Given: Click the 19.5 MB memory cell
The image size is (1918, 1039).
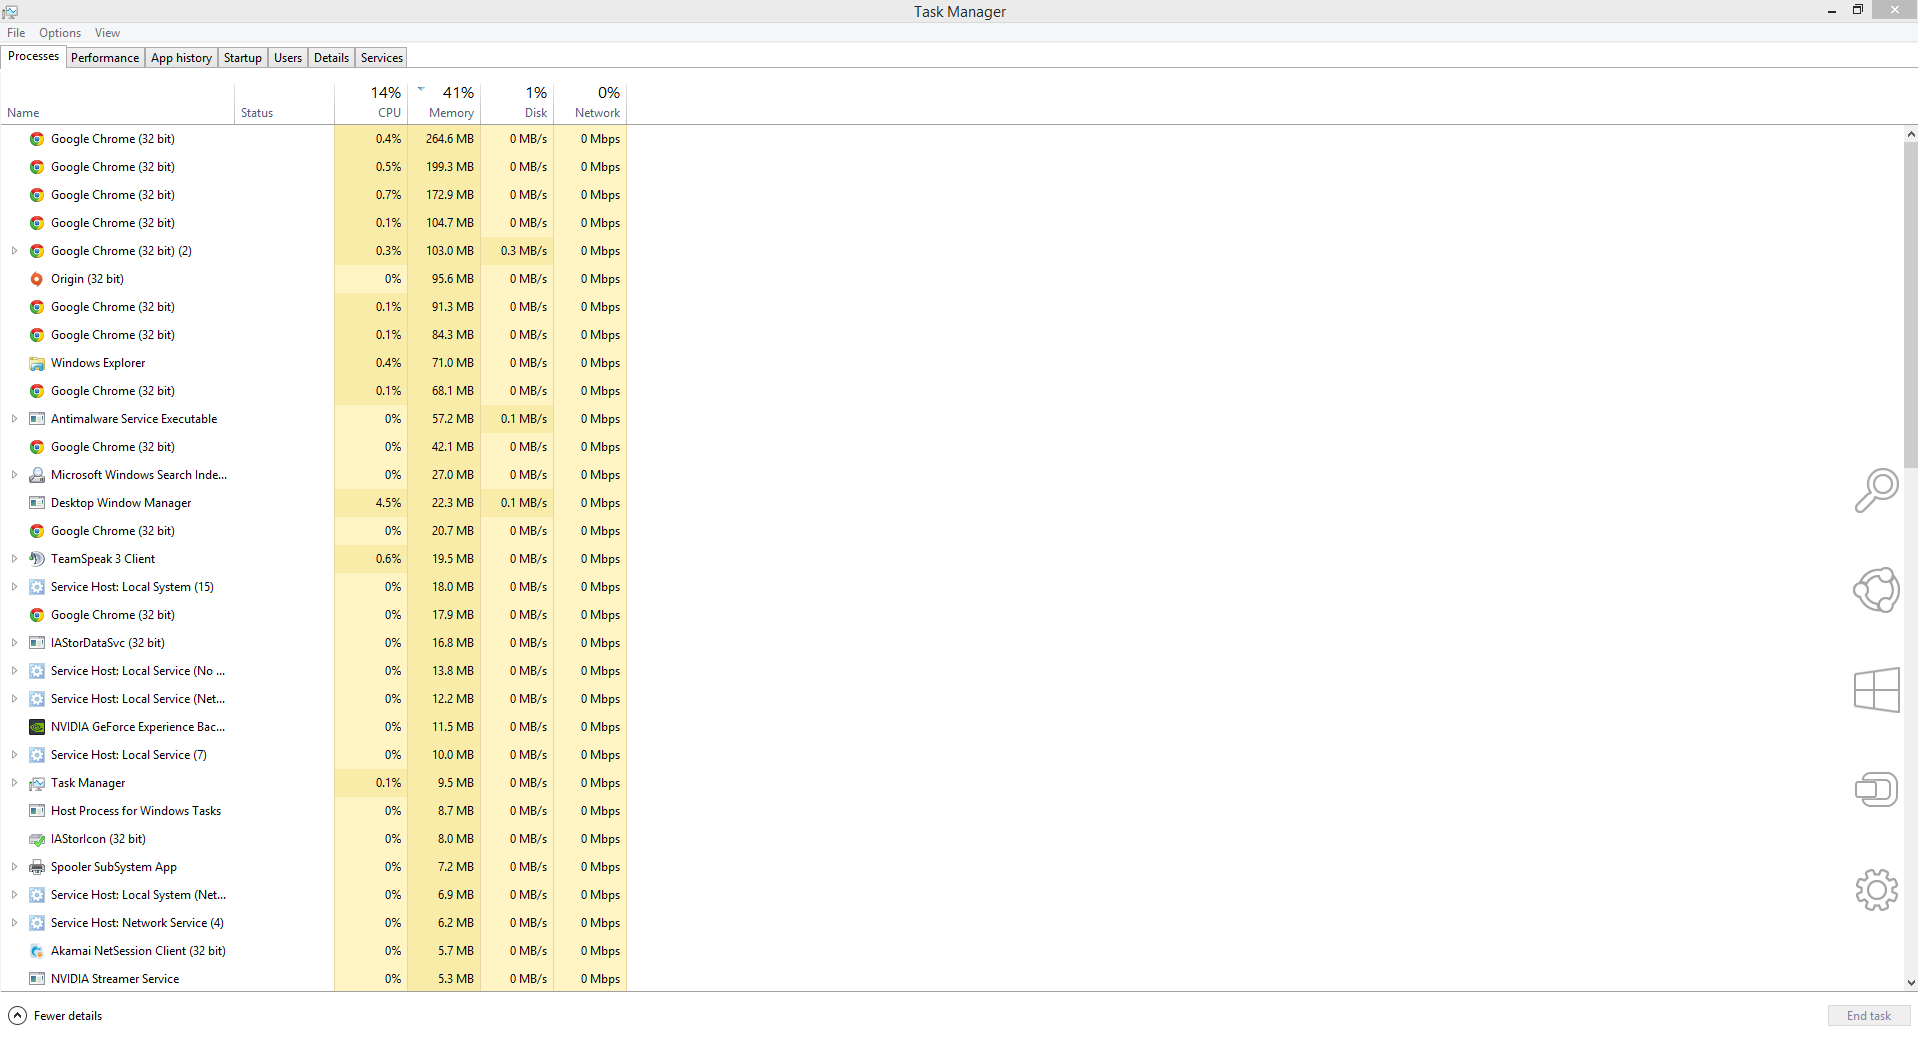Looking at the screenshot, I should point(444,559).
